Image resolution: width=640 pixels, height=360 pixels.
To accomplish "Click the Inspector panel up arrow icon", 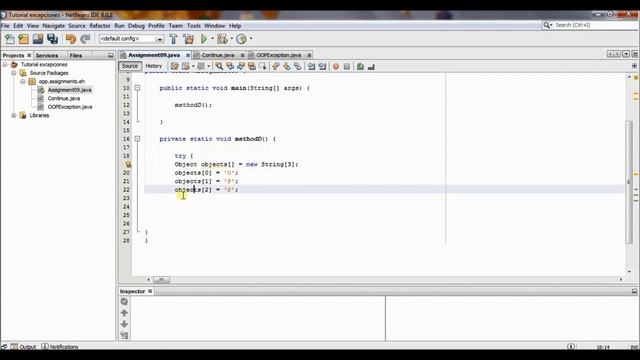I will (124, 313).
